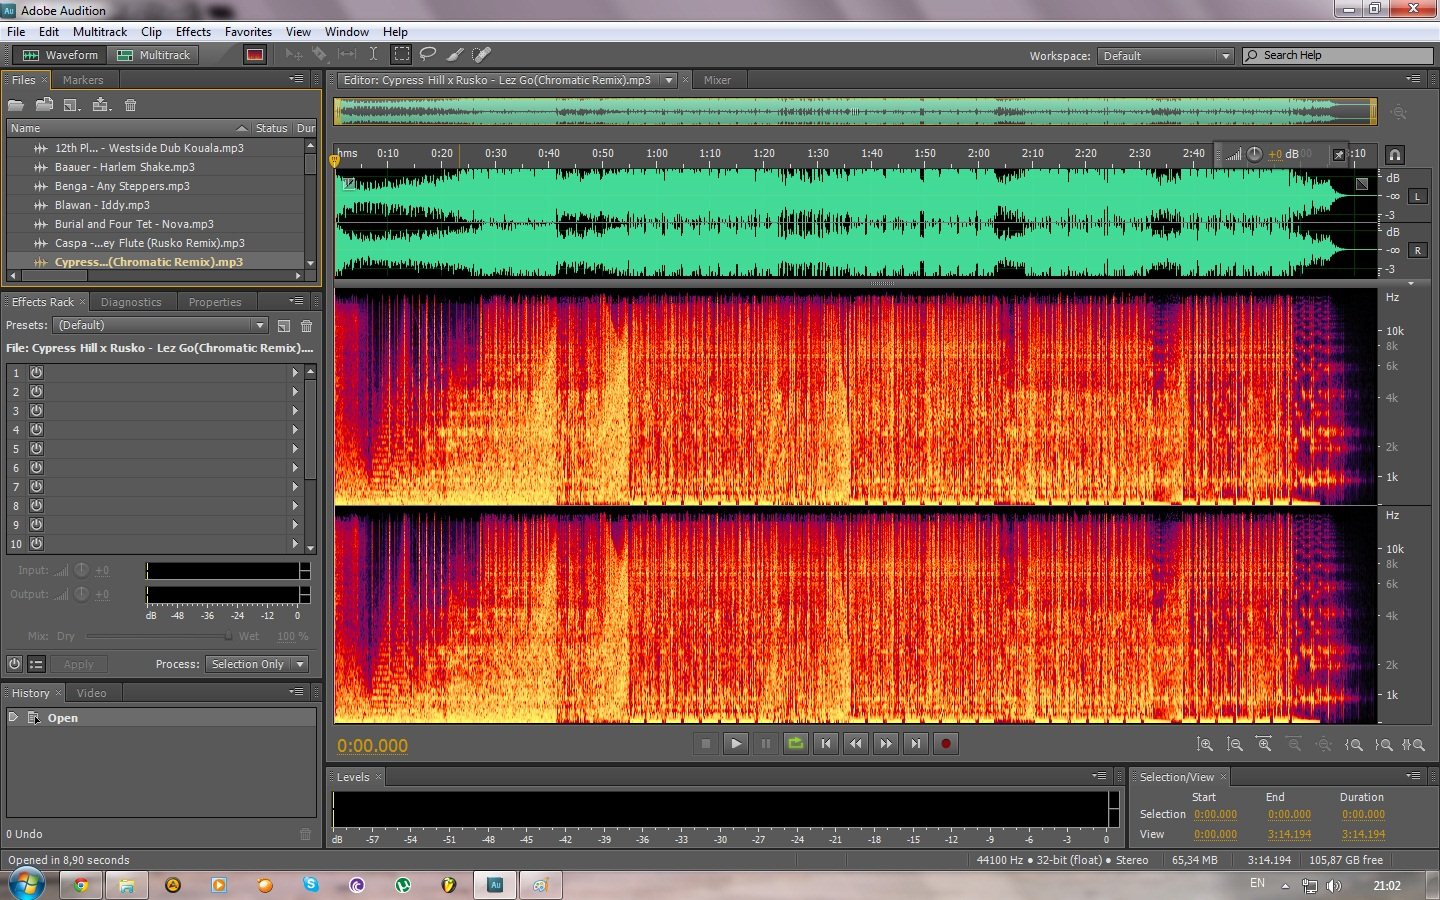Image resolution: width=1440 pixels, height=900 pixels.
Task: Switch to Multitrack view button
Action: point(154,55)
